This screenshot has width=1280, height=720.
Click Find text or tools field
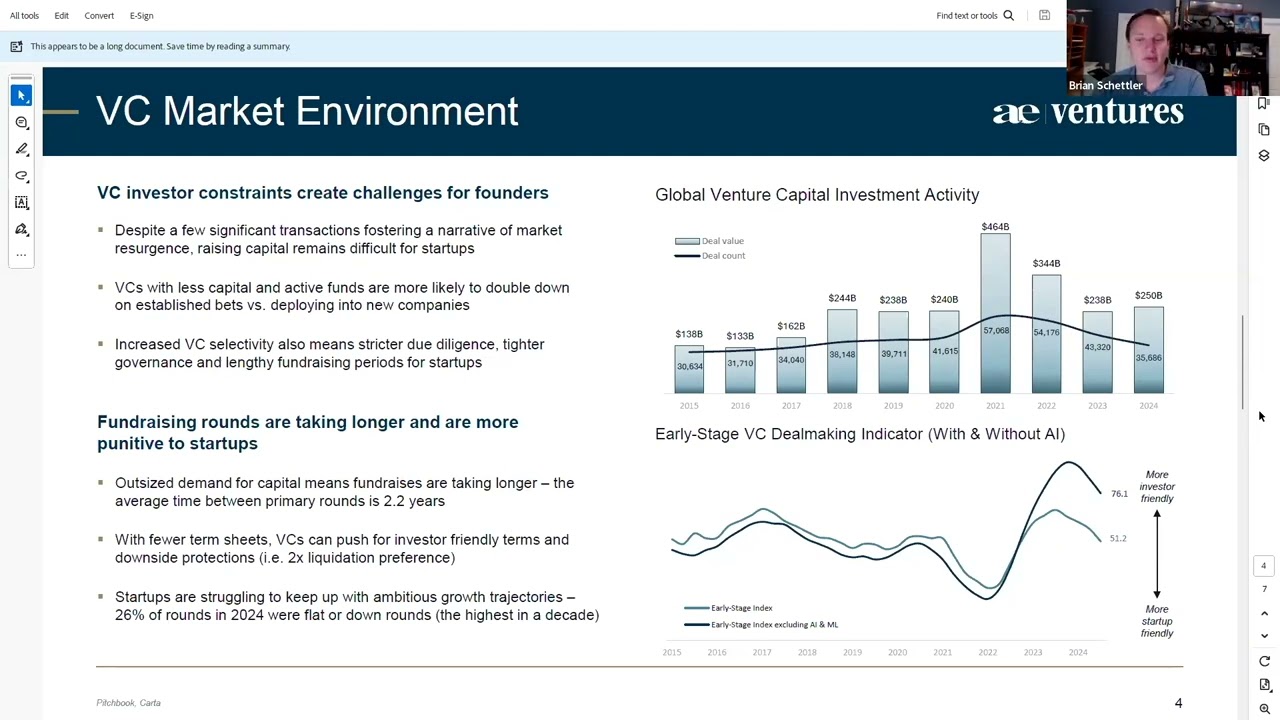(x=966, y=15)
